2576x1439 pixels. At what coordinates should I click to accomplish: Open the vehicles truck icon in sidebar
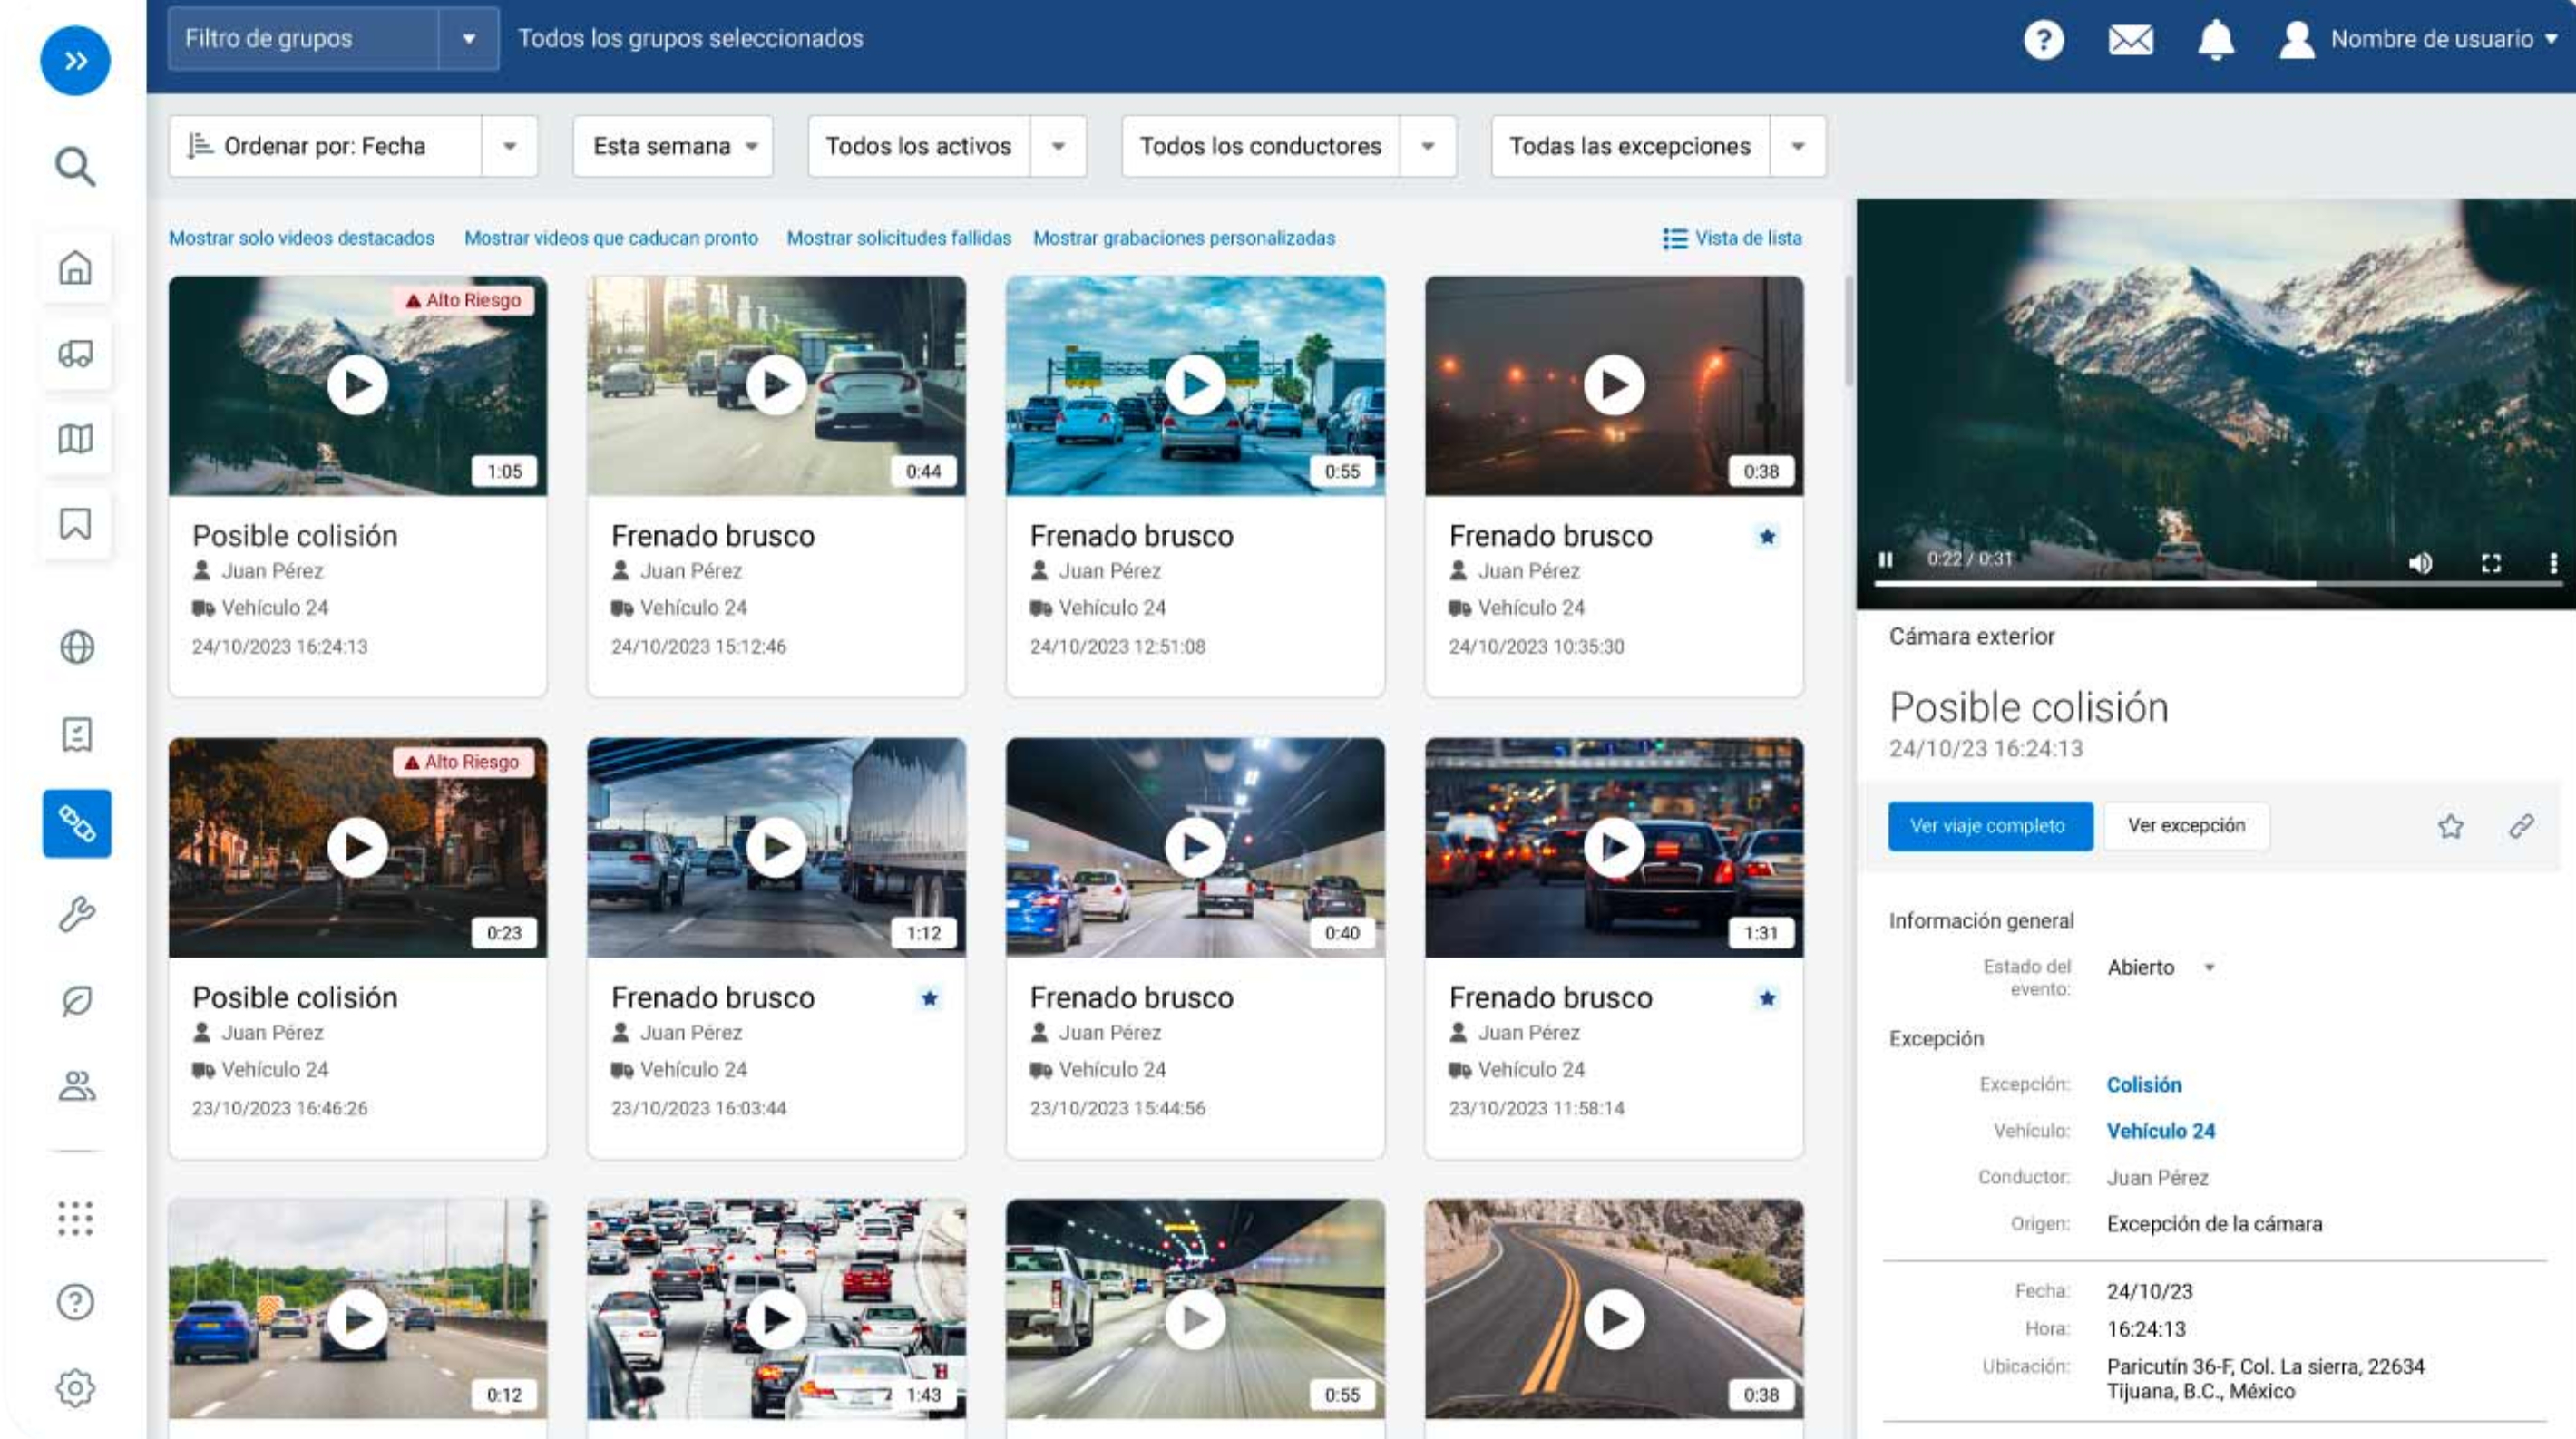[x=76, y=353]
